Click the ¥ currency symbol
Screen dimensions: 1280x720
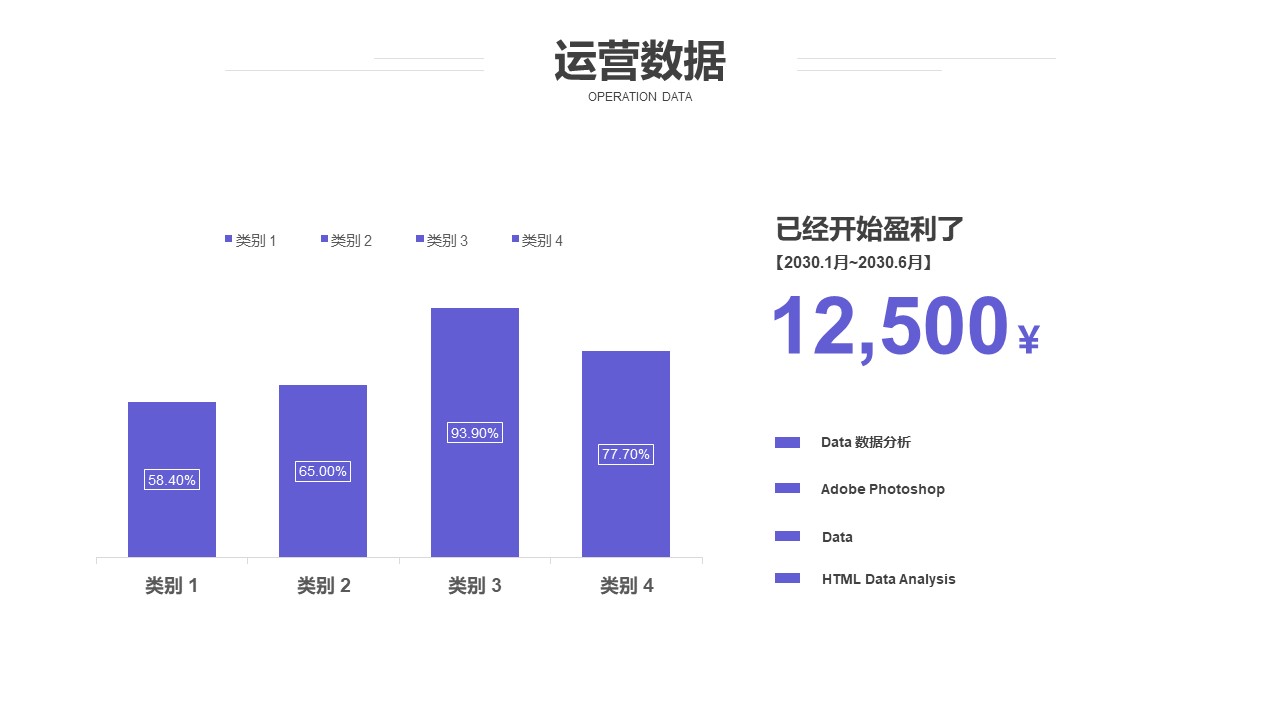point(1029,340)
